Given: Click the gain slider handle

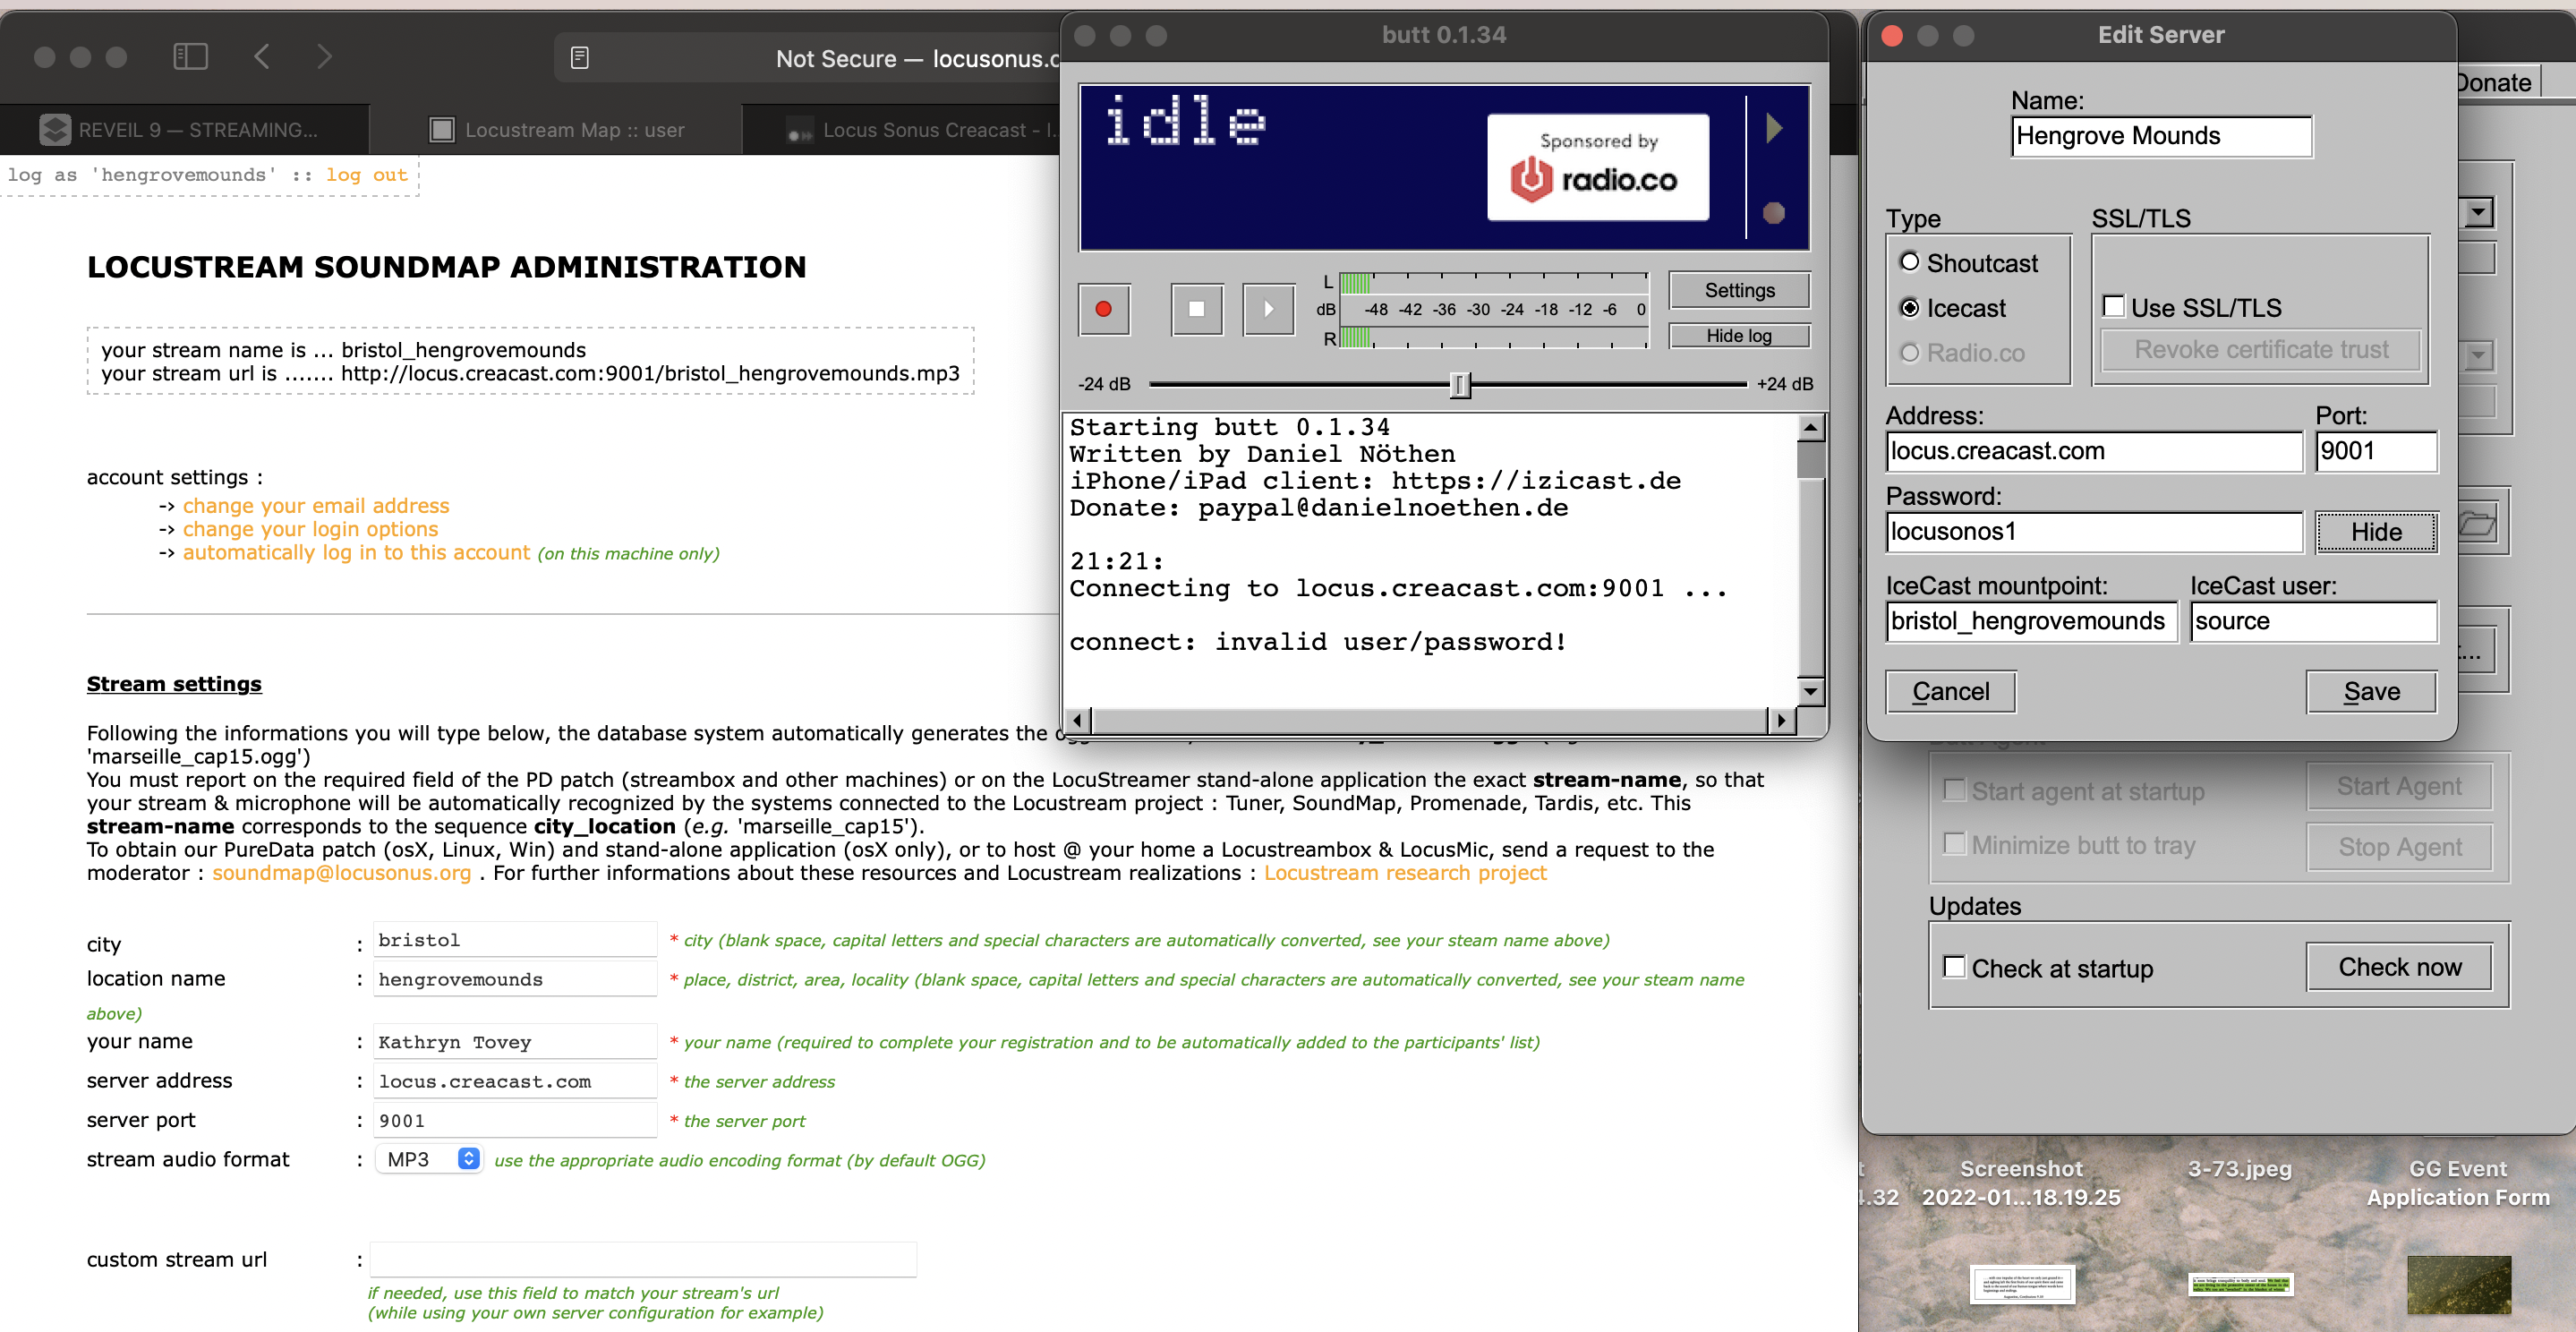Looking at the screenshot, I should pos(1460,384).
